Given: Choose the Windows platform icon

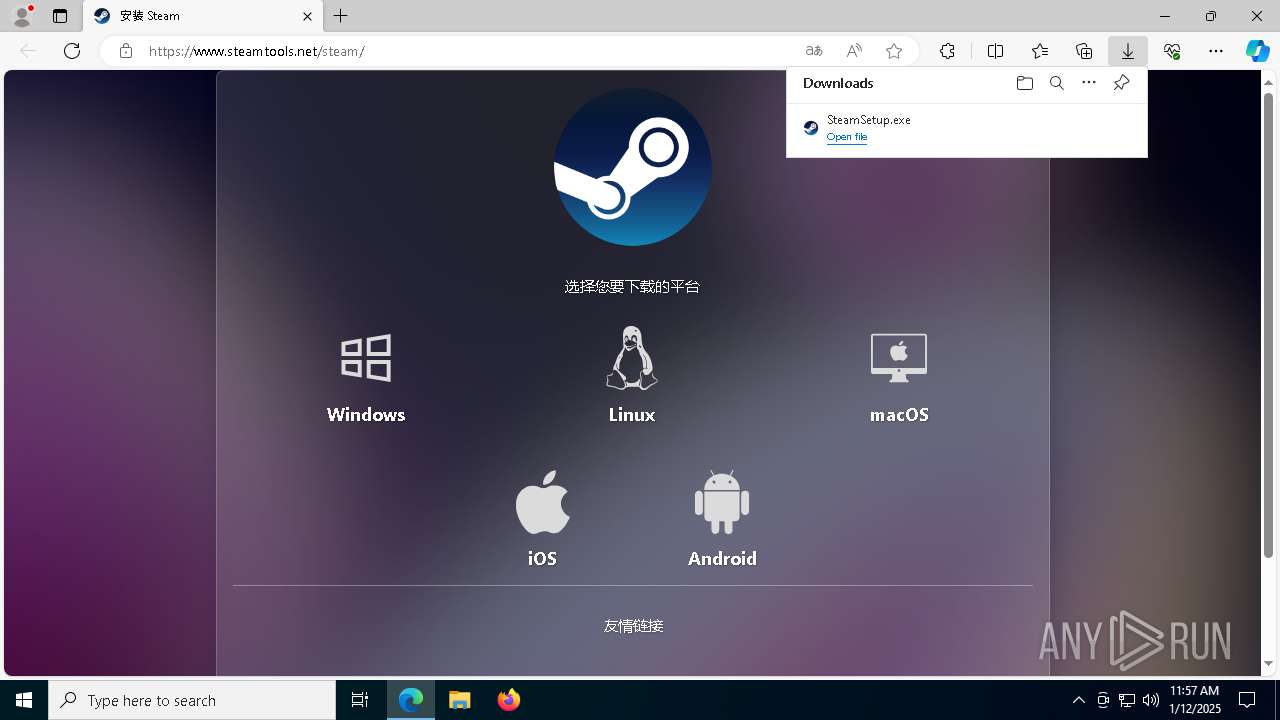Looking at the screenshot, I should click(x=366, y=357).
